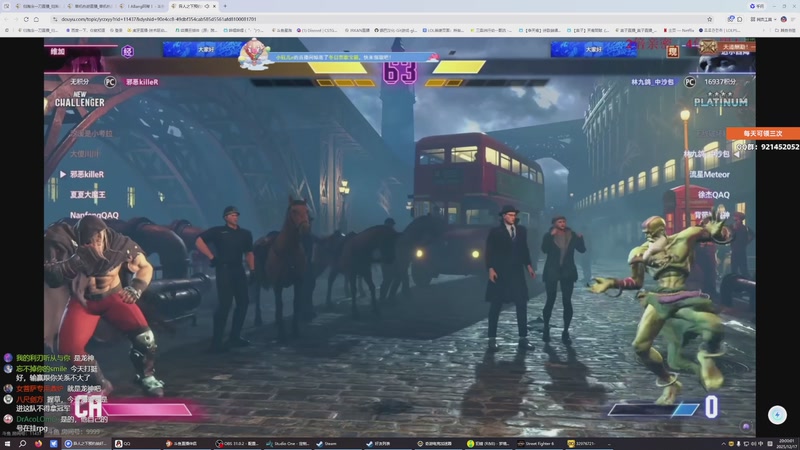800x450 pixels.
Task: Open the tab overview button at far left
Action: click(x=7, y=6)
